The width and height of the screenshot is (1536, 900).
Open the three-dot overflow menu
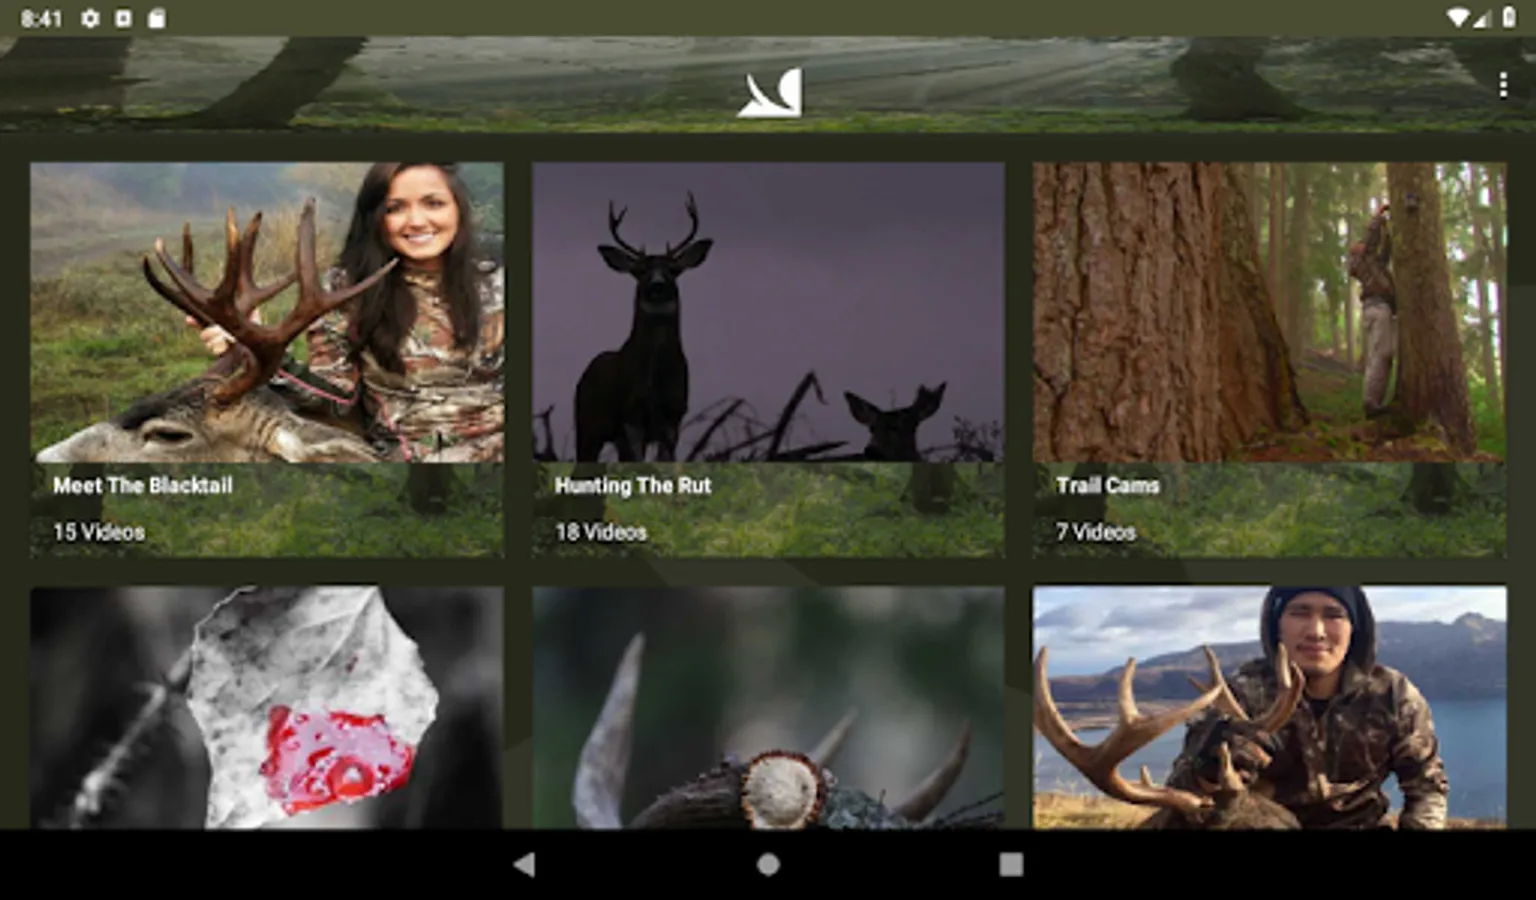point(1502,86)
